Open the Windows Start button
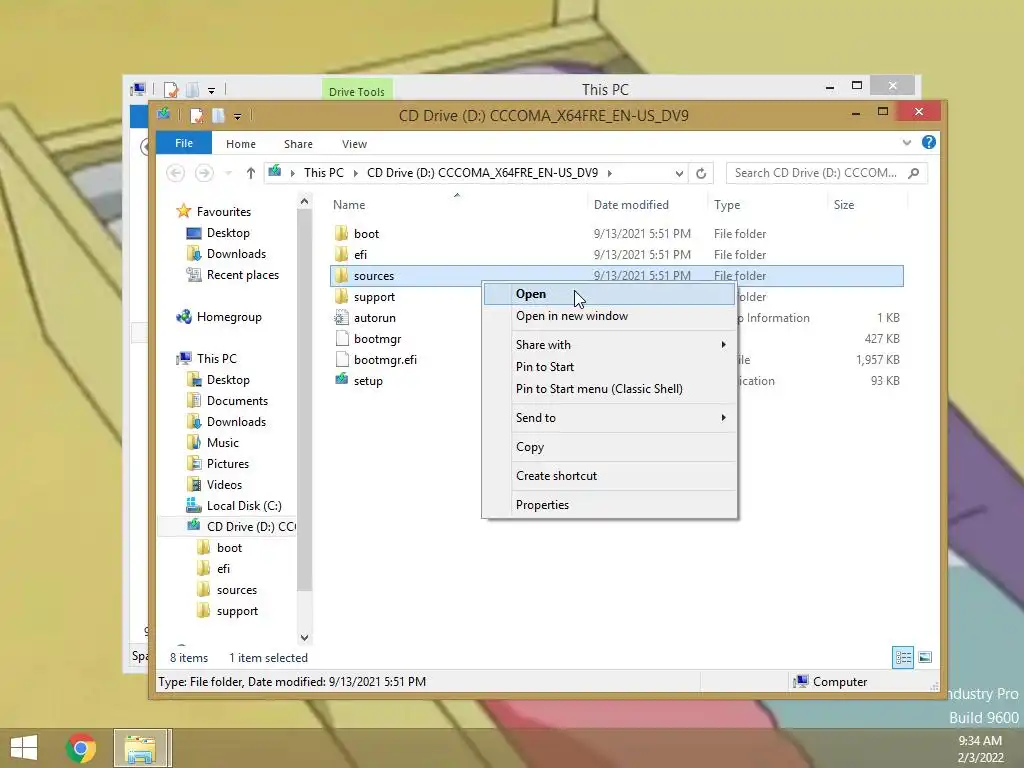 (24, 748)
